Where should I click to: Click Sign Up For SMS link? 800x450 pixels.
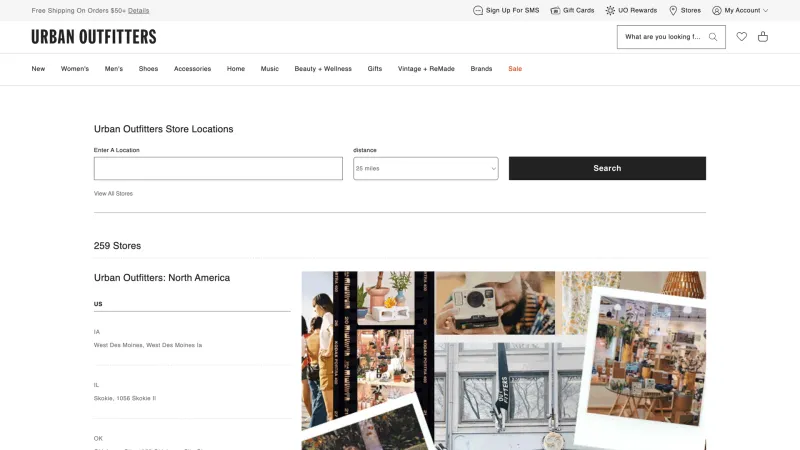pos(512,10)
